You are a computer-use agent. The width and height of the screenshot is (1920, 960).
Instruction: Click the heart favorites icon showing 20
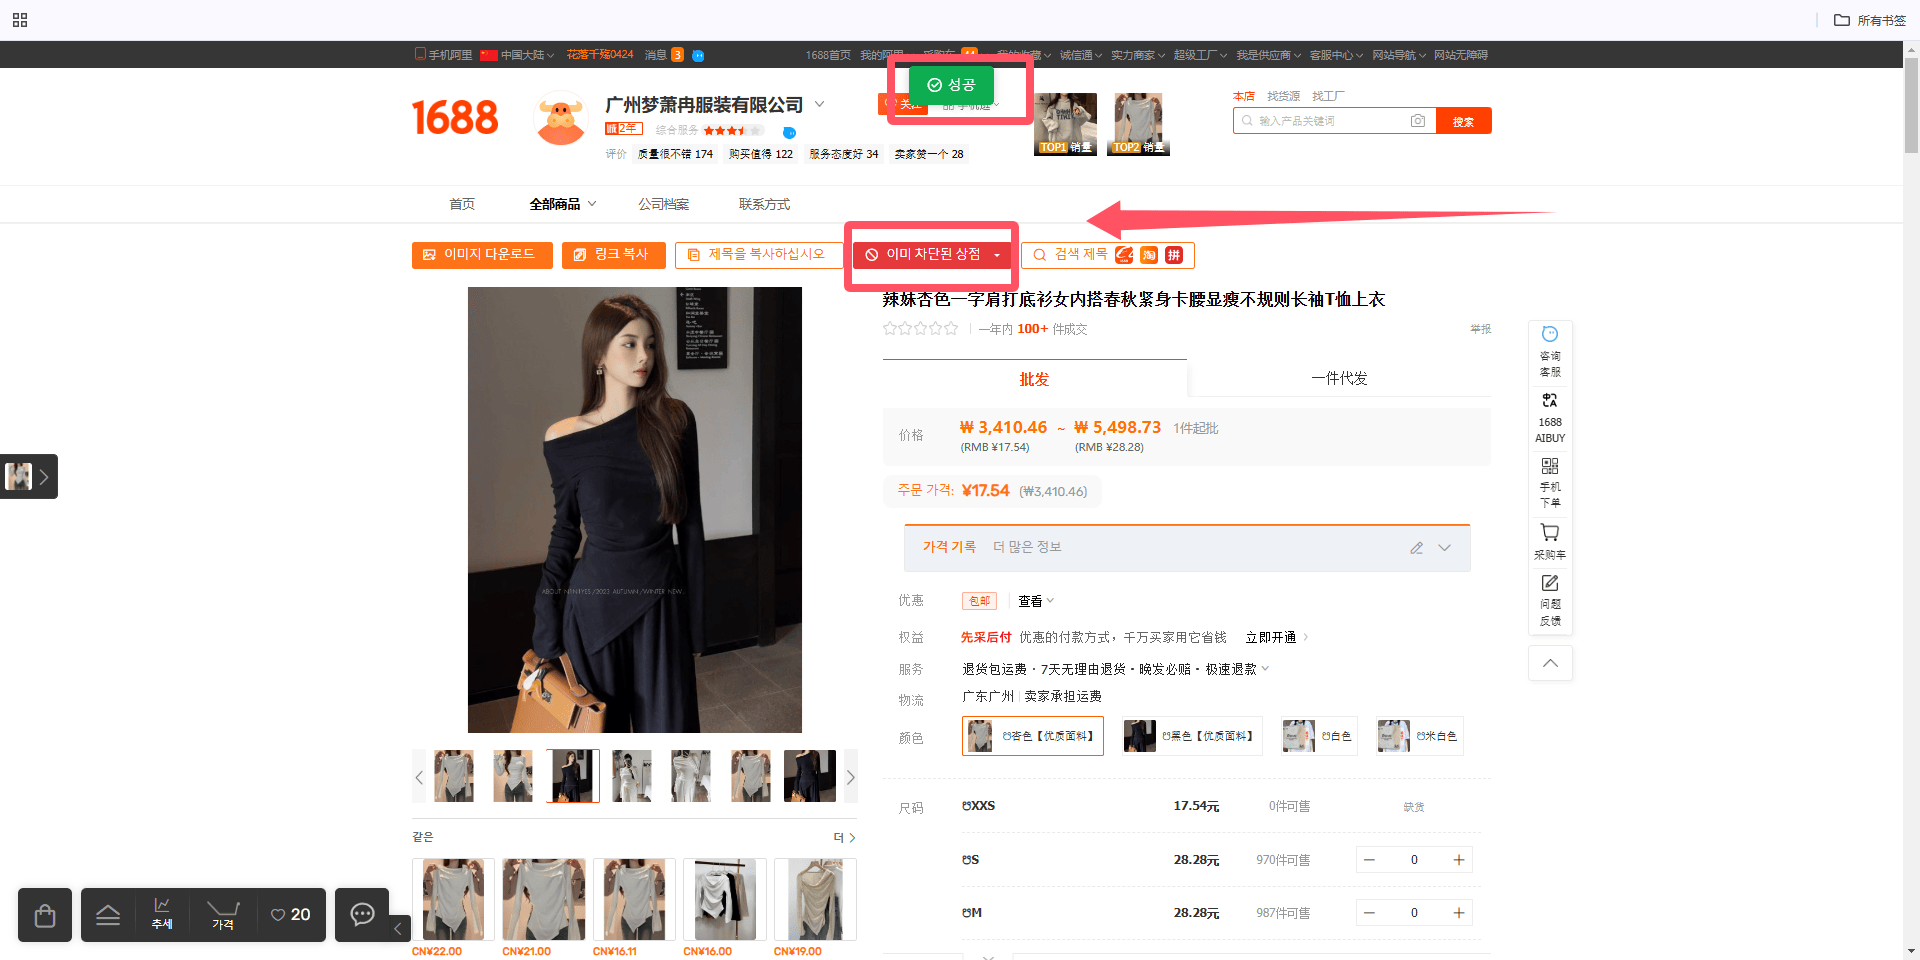290,915
